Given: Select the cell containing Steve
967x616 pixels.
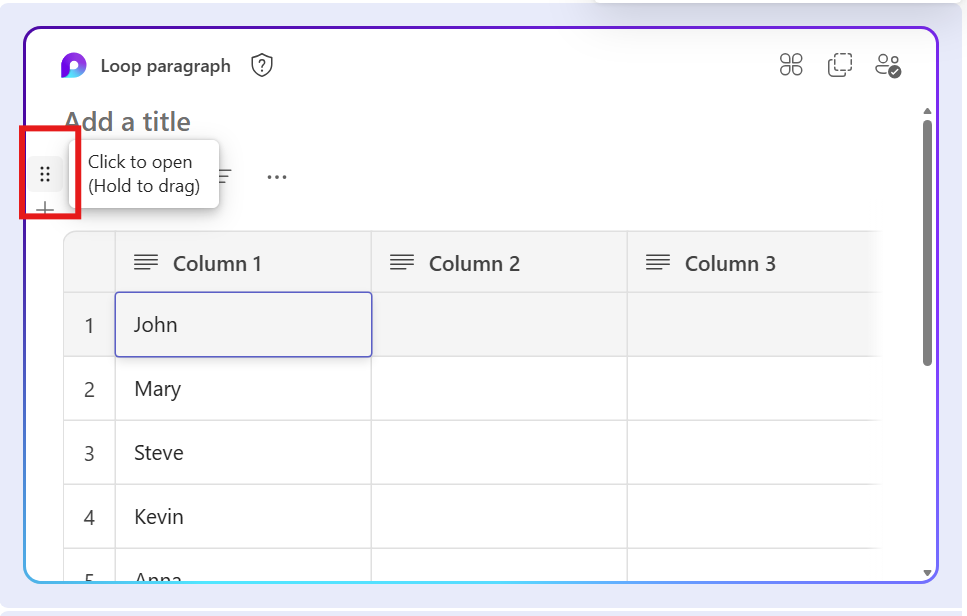Looking at the screenshot, I should click(x=243, y=453).
